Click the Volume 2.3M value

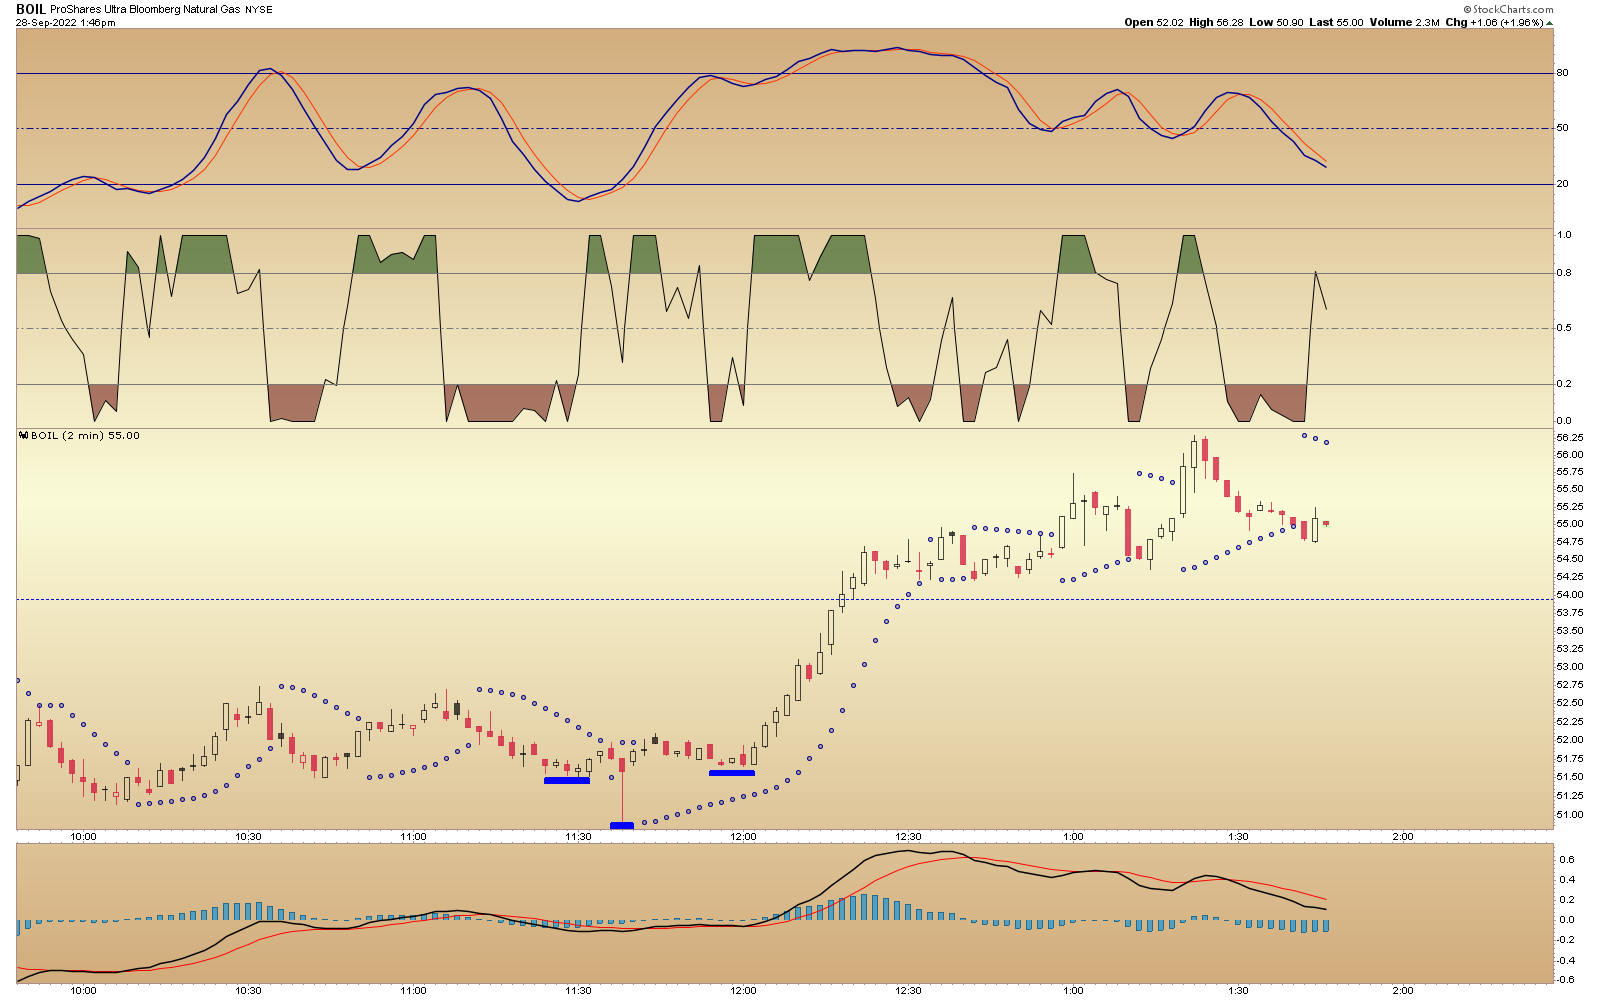click(1404, 22)
